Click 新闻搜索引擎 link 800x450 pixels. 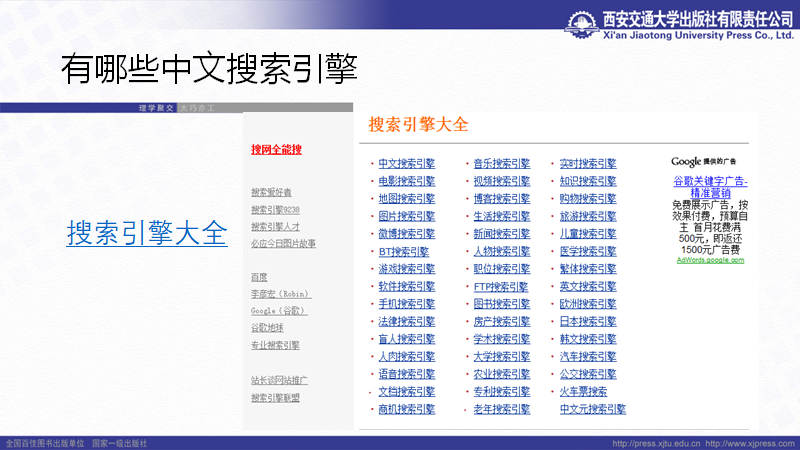pos(502,234)
